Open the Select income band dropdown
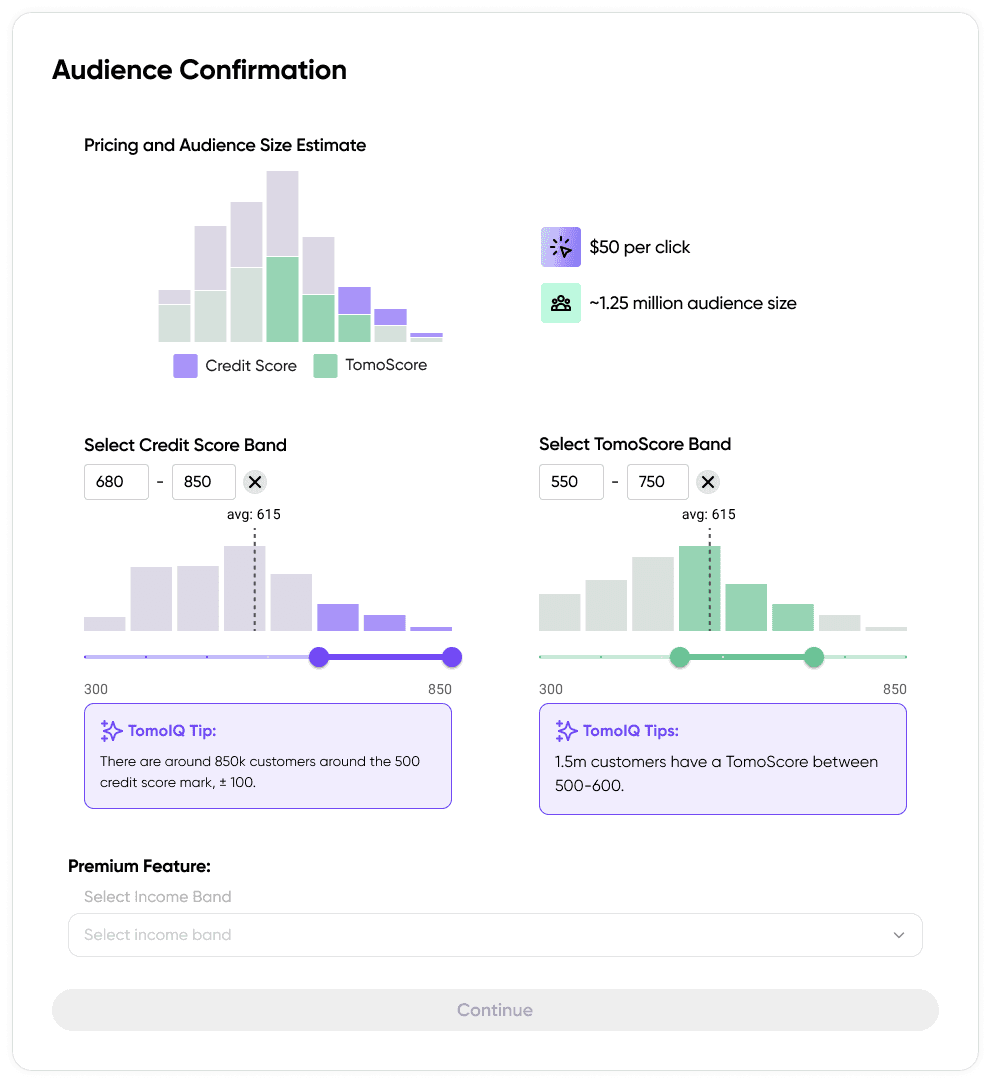Screen dimensions: 991x1083 point(495,935)
